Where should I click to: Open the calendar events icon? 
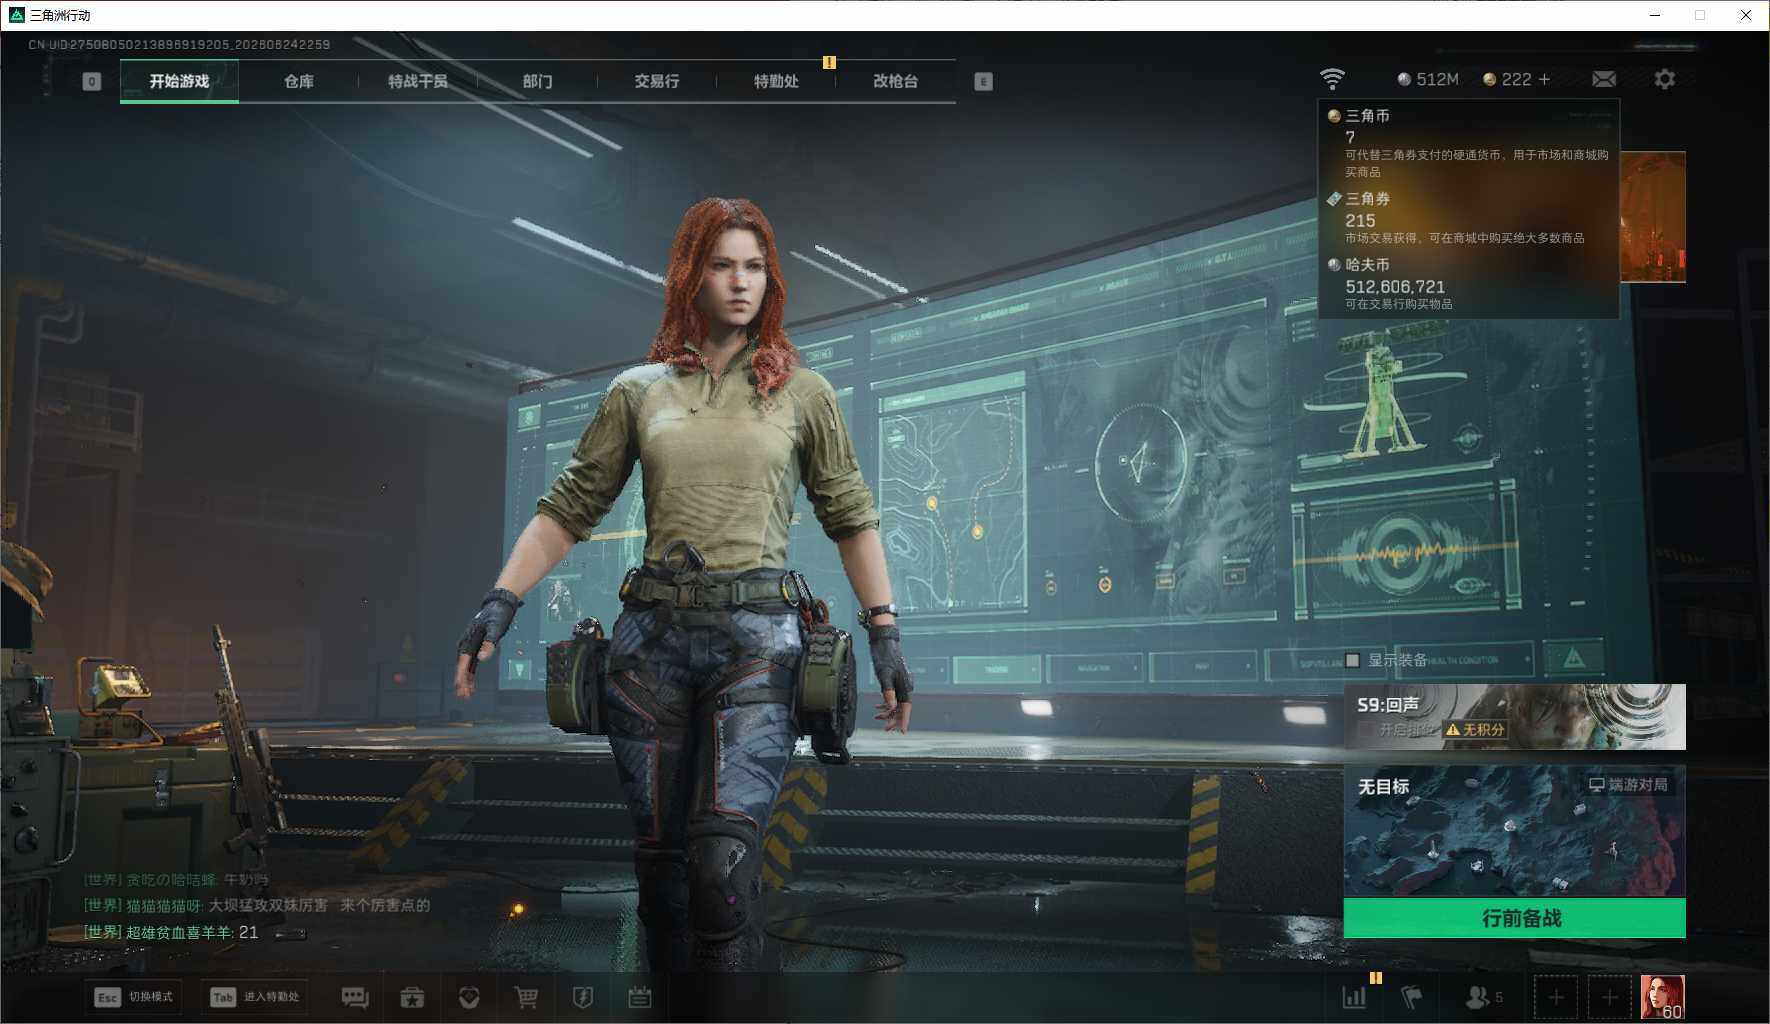pos(640,997)
